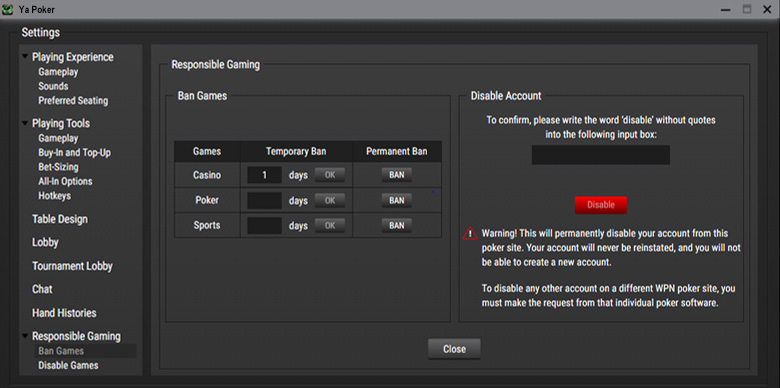Click the disable confirmation input box

[x=601, y=155]
